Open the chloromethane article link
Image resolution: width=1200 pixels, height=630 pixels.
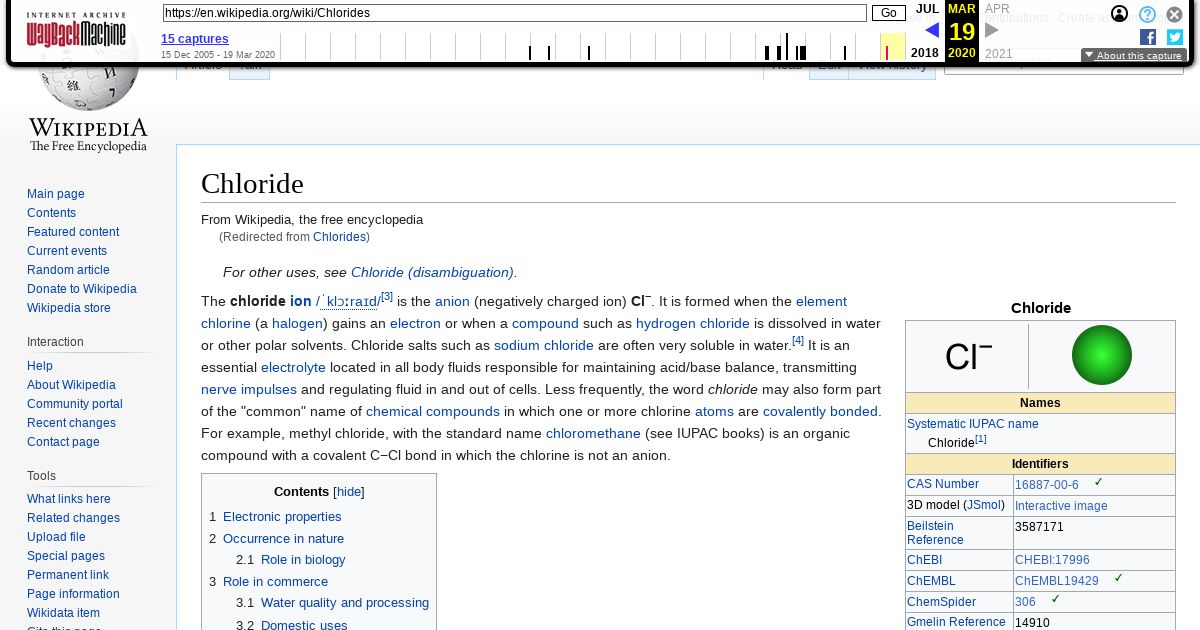[x=593, y=433]
